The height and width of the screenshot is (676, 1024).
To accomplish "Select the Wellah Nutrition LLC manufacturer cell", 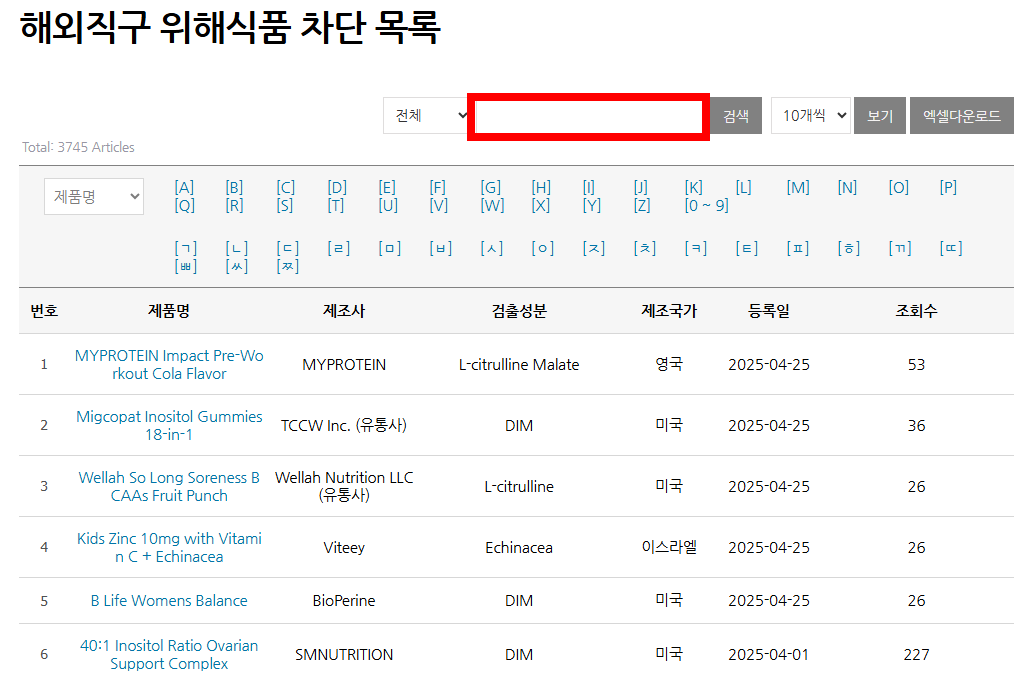I will pos(344,487).
